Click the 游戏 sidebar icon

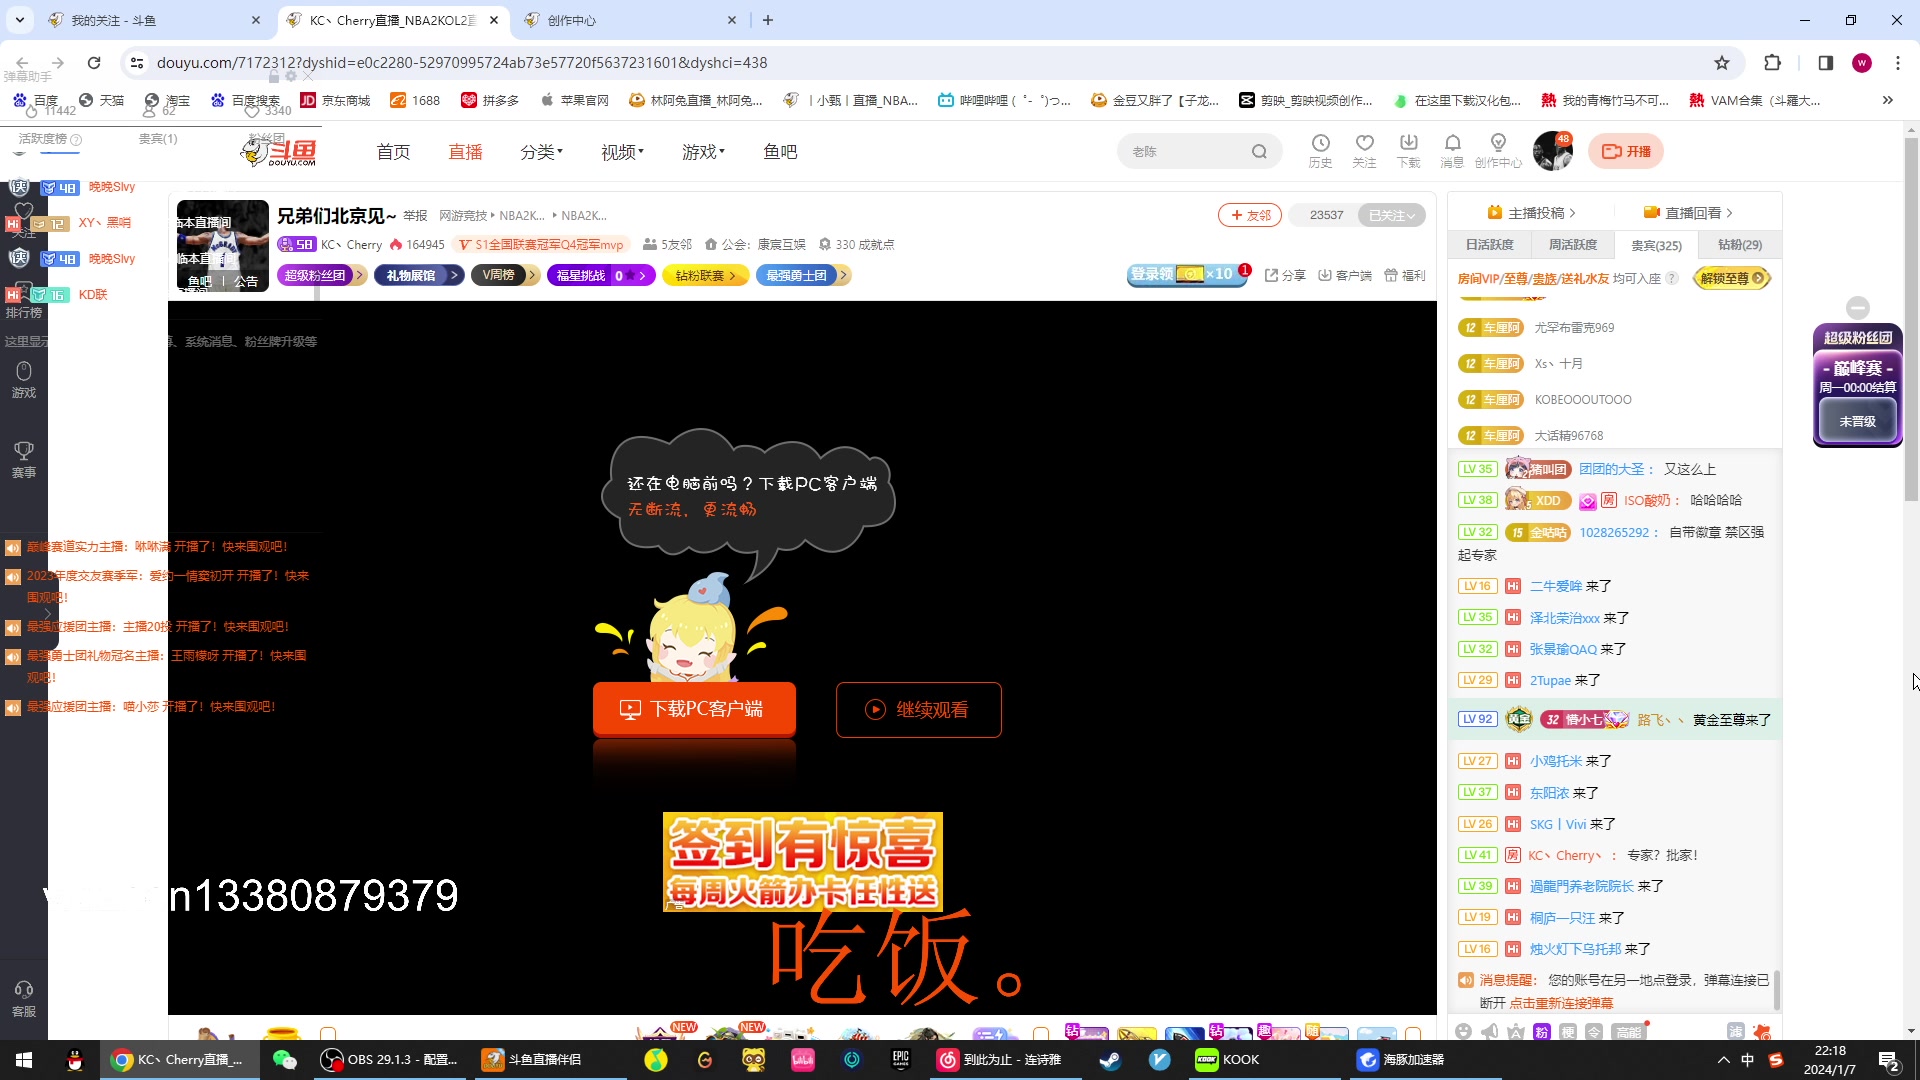[x=24, y=380]
